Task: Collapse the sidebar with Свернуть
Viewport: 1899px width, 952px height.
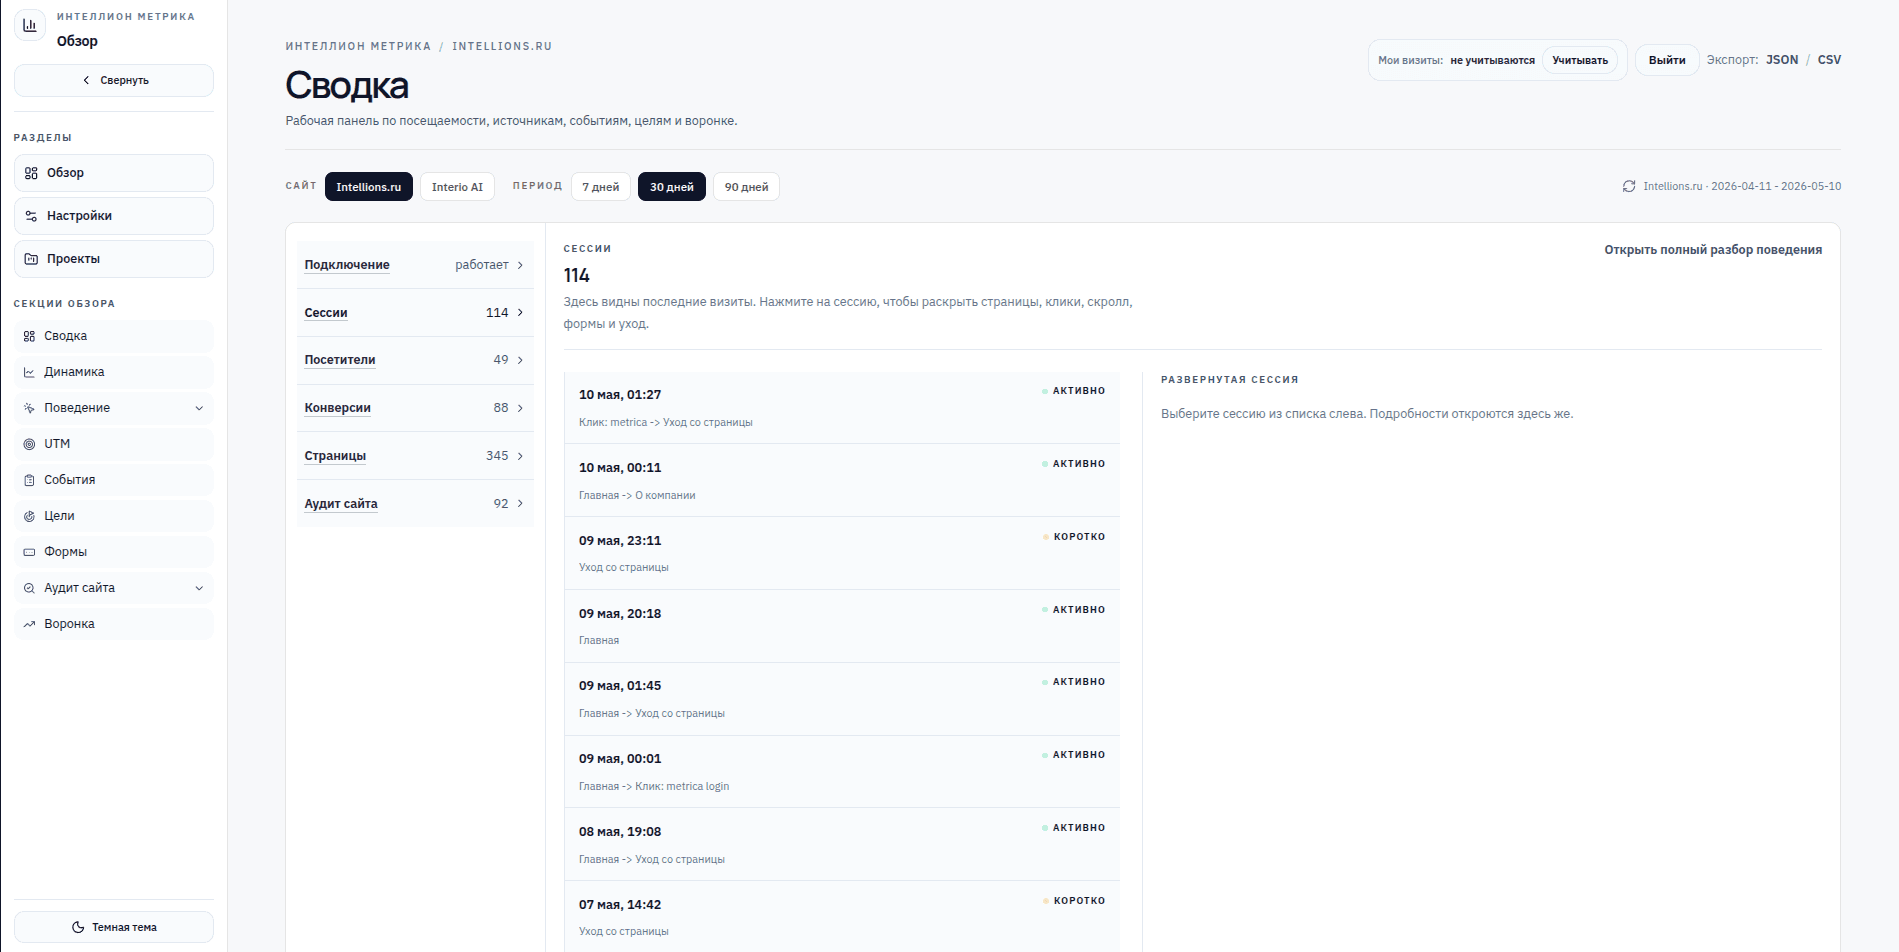Action: tap(114, 80)
